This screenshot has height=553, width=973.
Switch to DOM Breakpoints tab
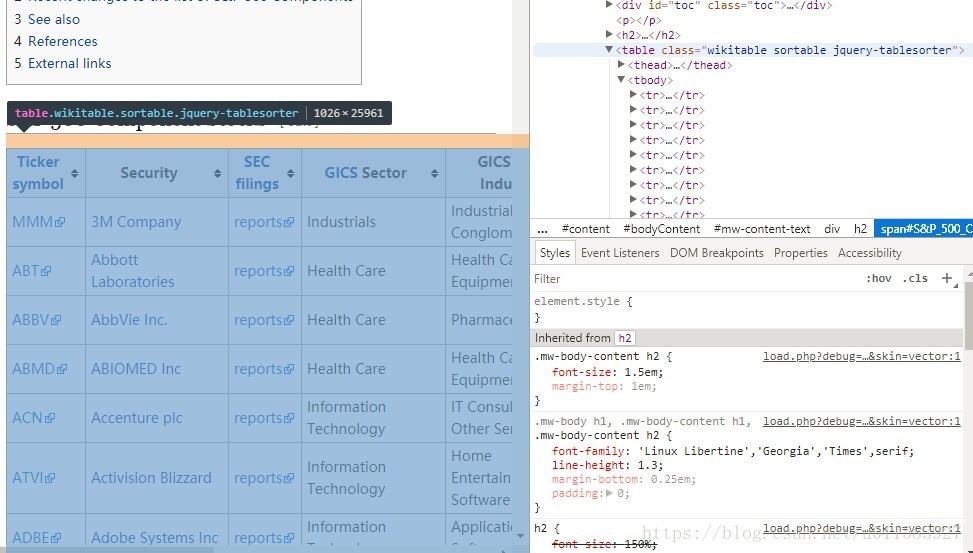coord(717,253)
